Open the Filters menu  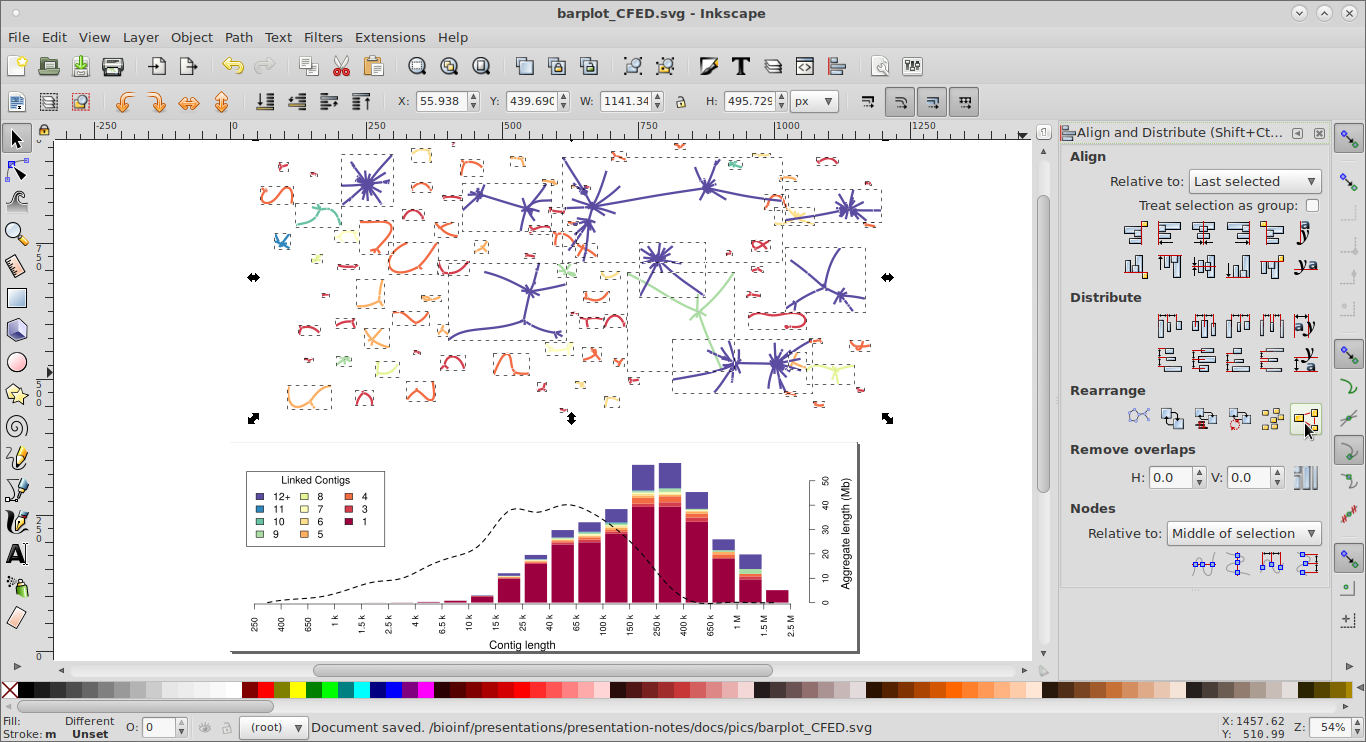323,37
